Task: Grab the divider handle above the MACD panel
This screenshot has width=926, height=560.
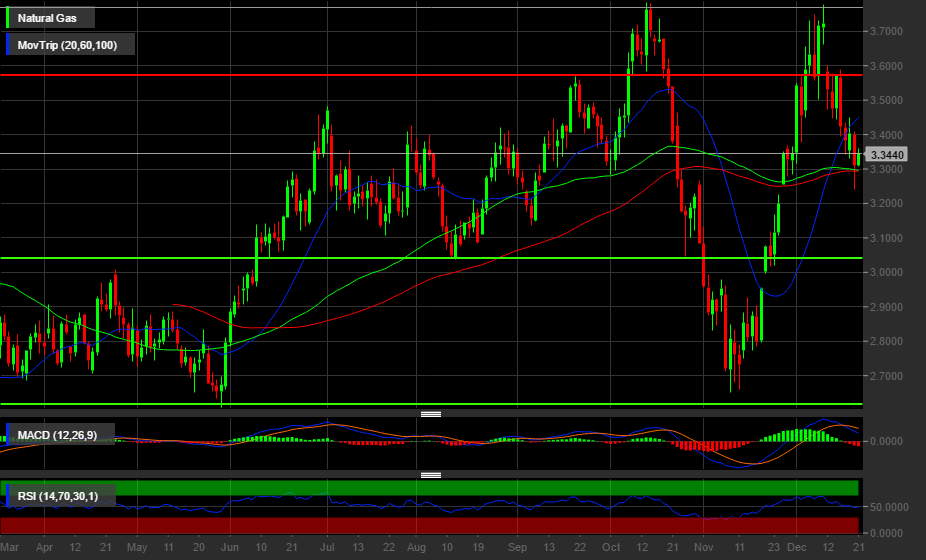Action: pyautogui.click(x=431, y=414)
